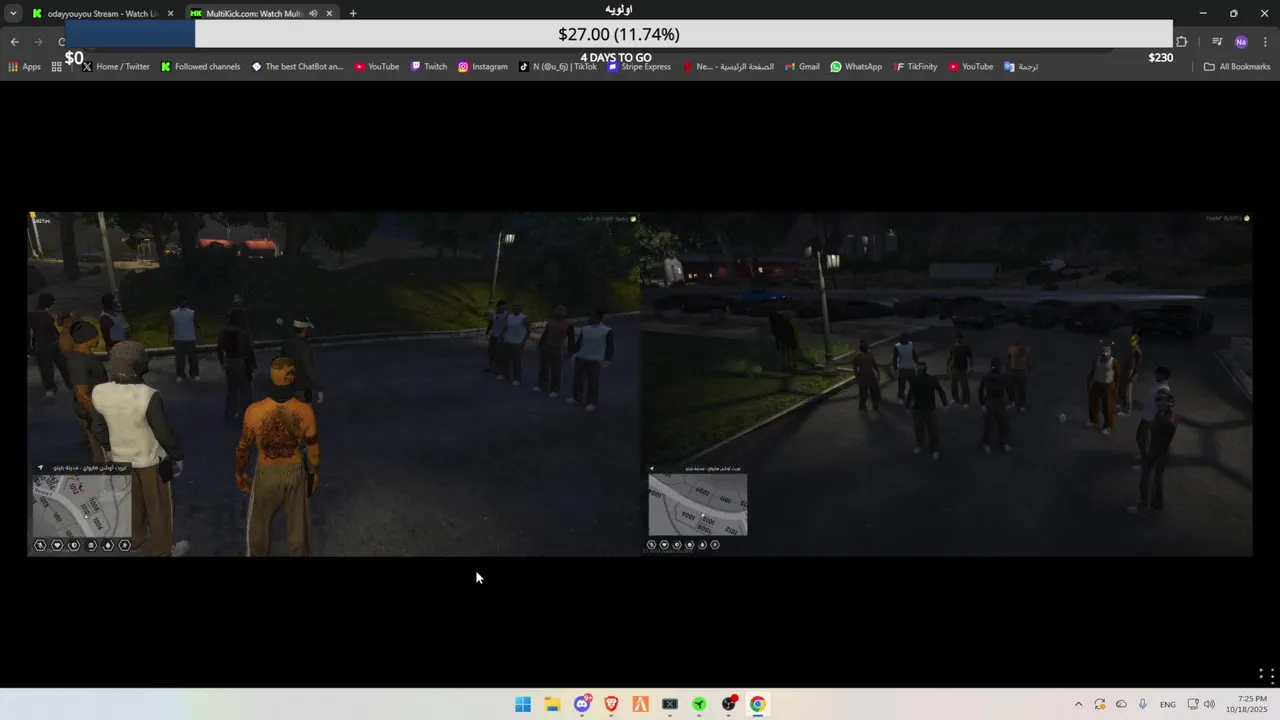Open network and volume quick settings
Screen dimensions: 1280x720
1201,704
